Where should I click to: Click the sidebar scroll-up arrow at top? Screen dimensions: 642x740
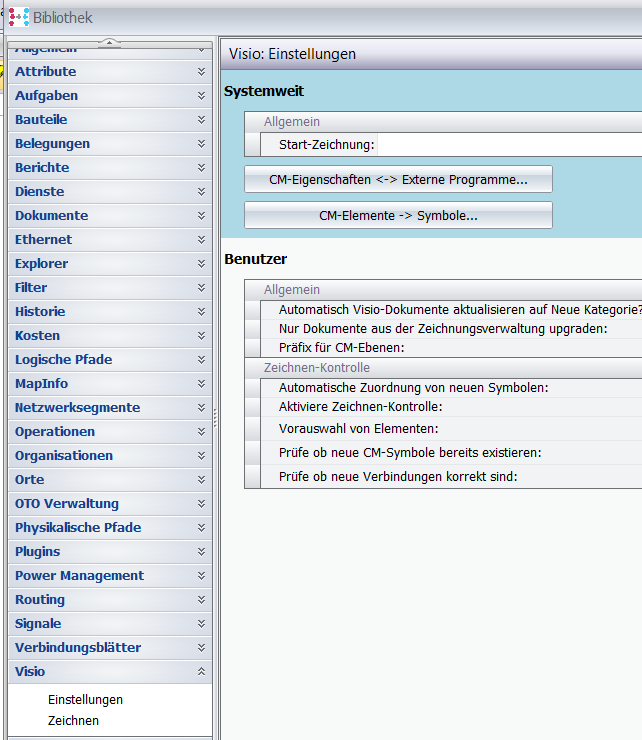point(109,43)
